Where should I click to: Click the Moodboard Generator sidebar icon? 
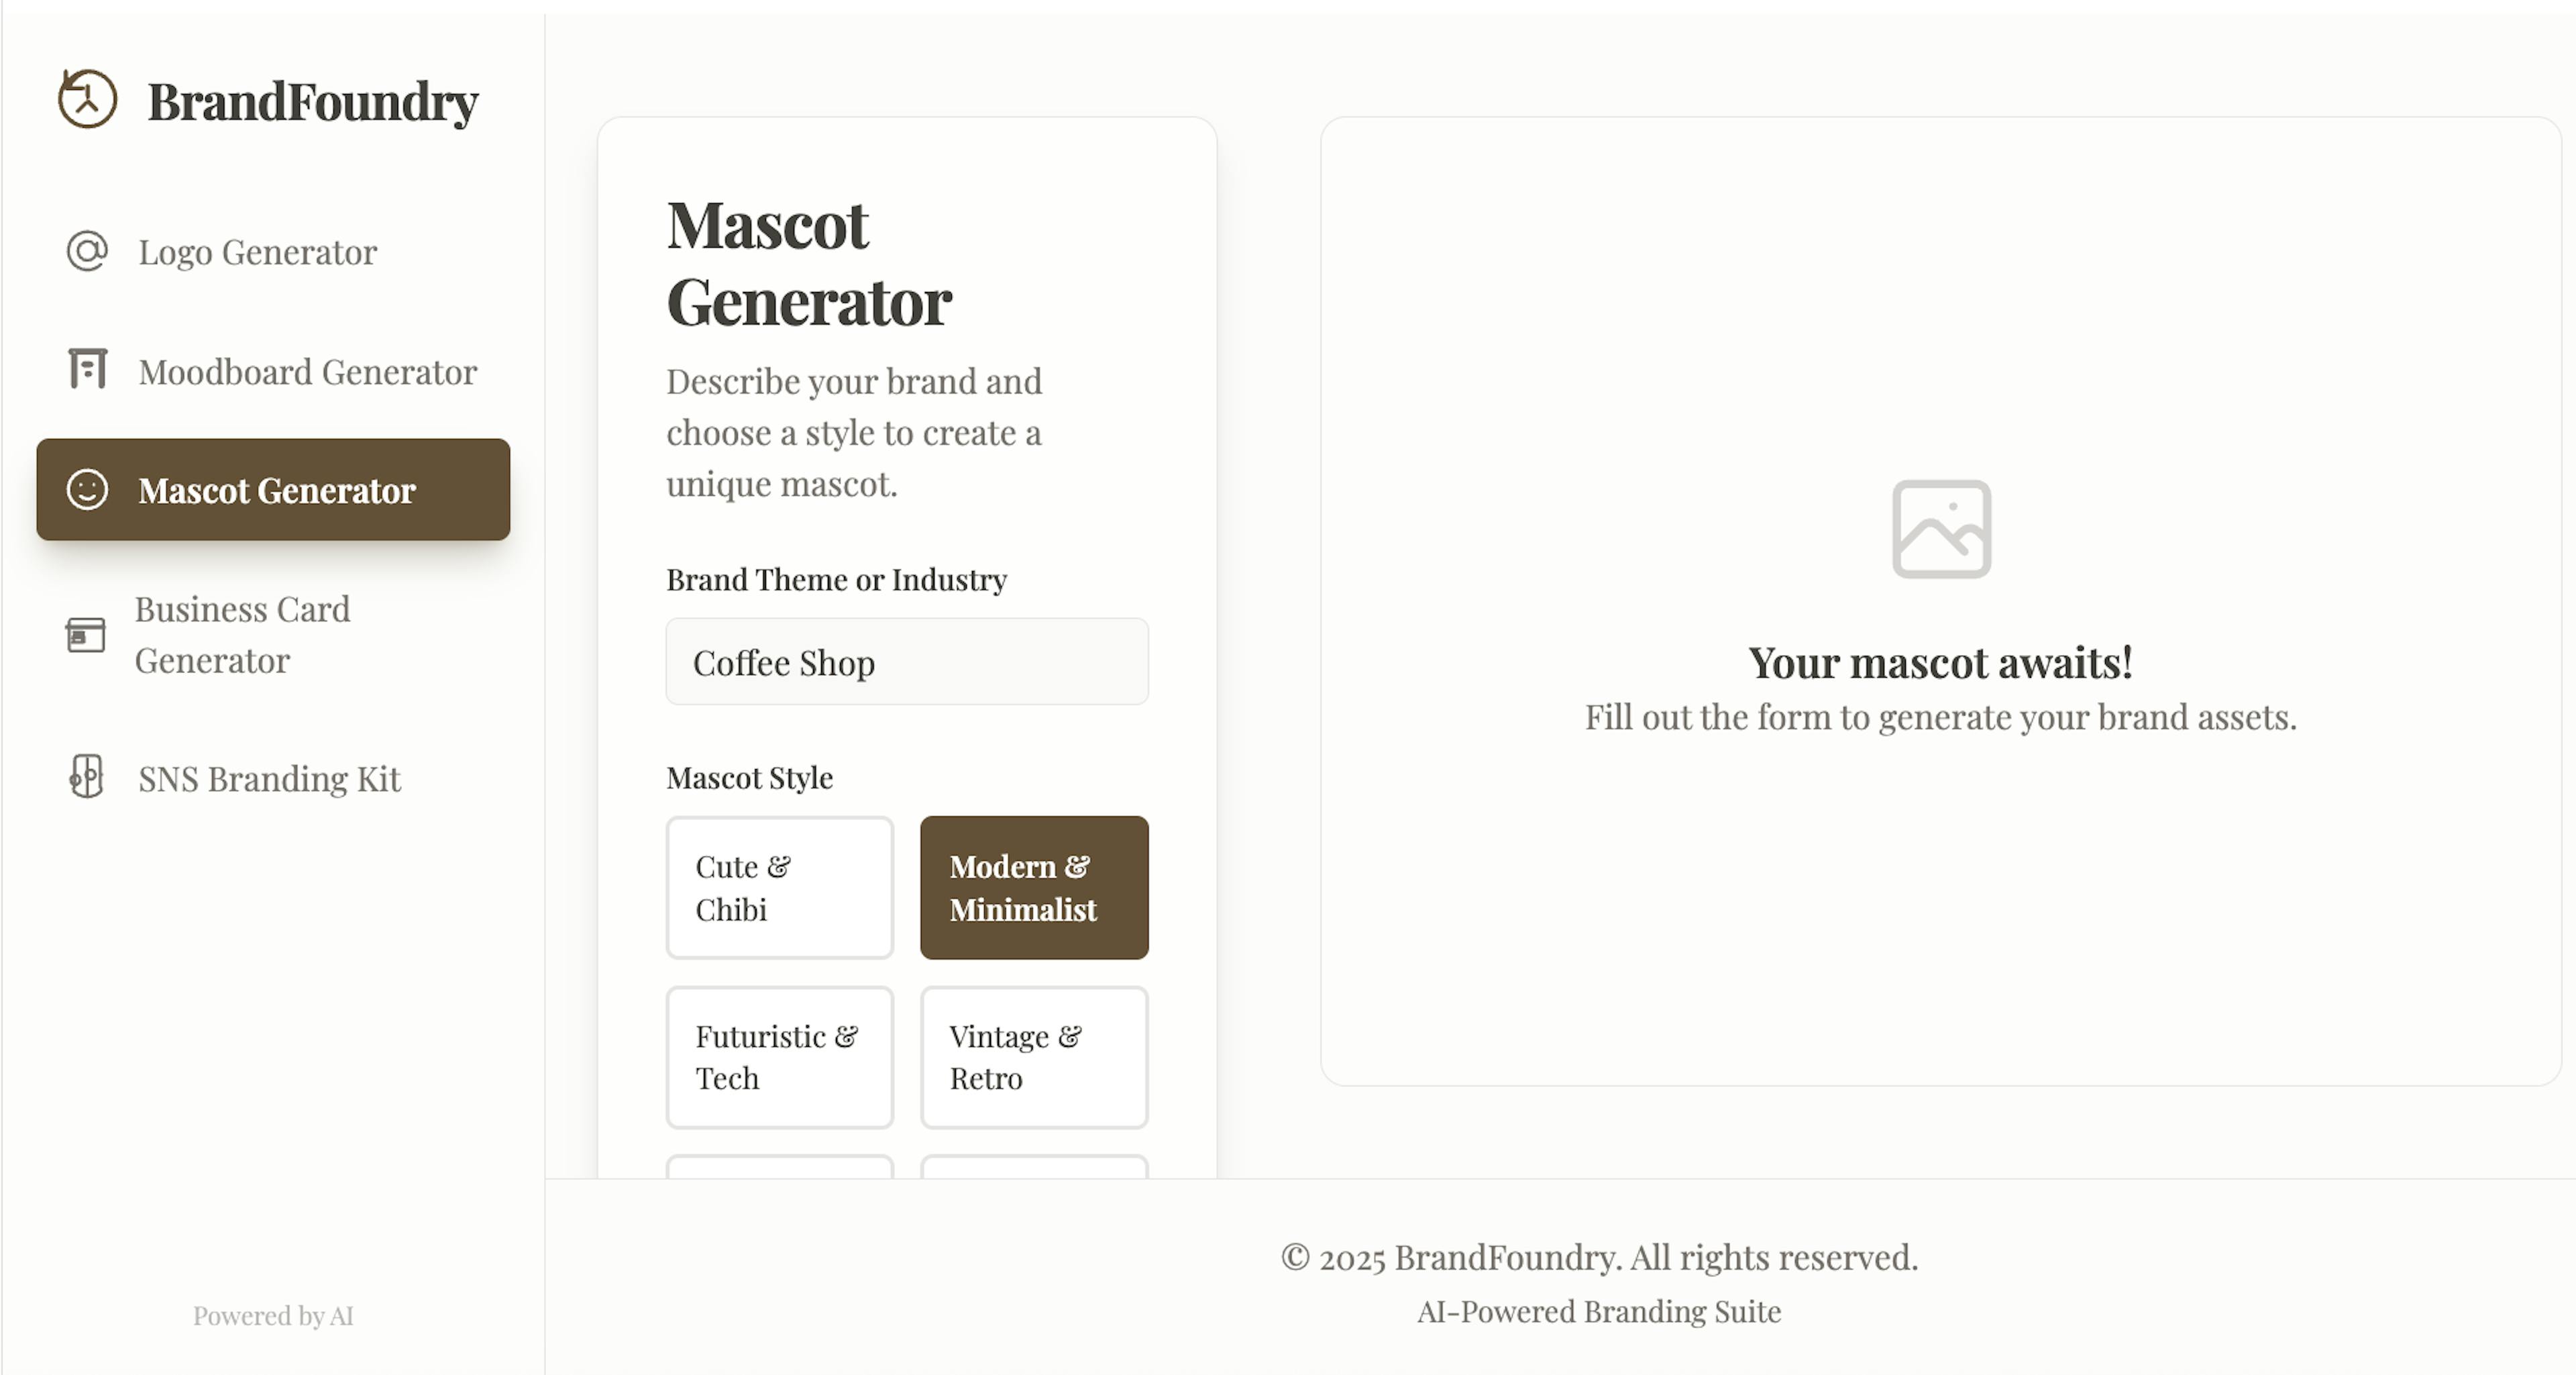coord(87,369)
